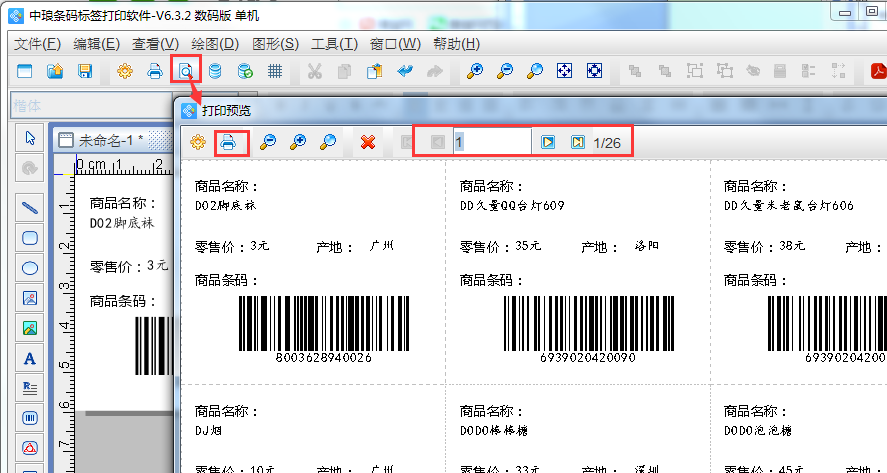Go to the next preview page

[547, 142]
